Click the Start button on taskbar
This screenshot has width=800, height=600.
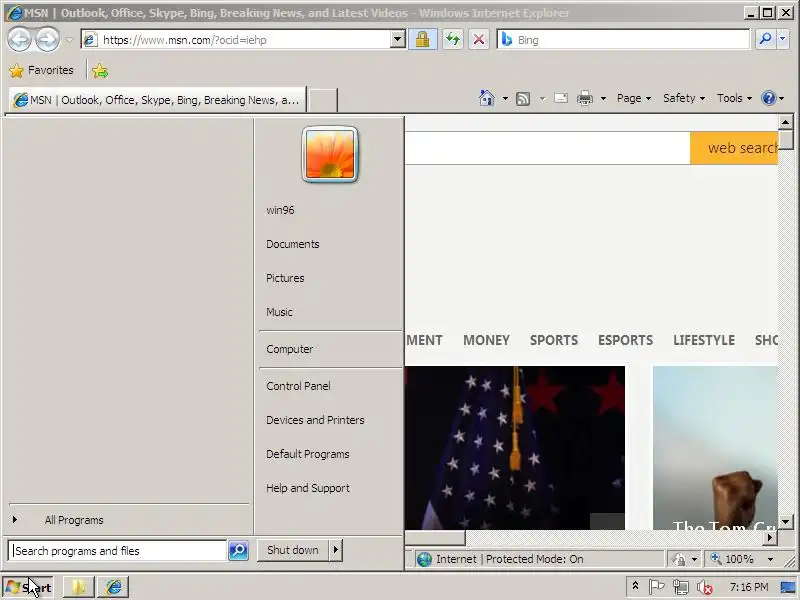[x=29, y=588]
